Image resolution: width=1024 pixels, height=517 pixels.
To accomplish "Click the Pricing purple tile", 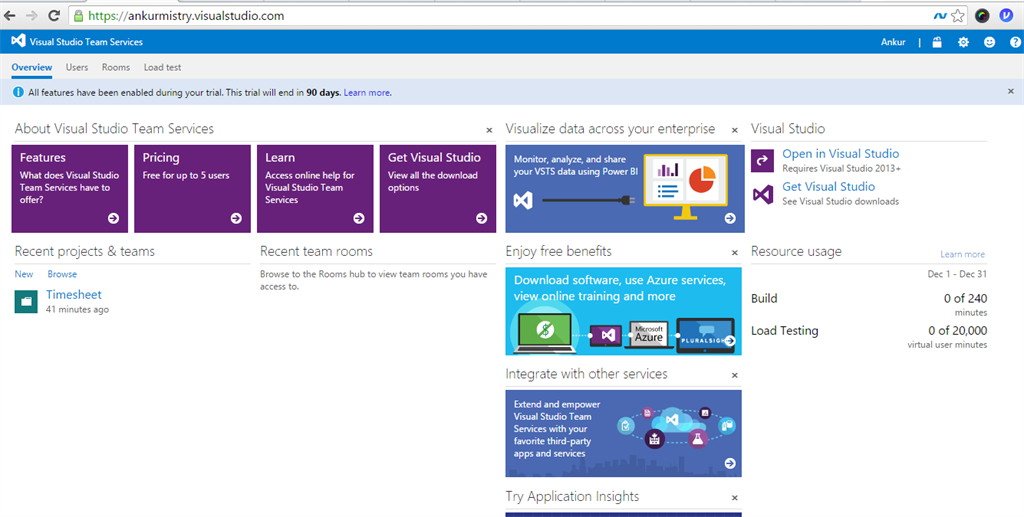I will coord(191,188).
